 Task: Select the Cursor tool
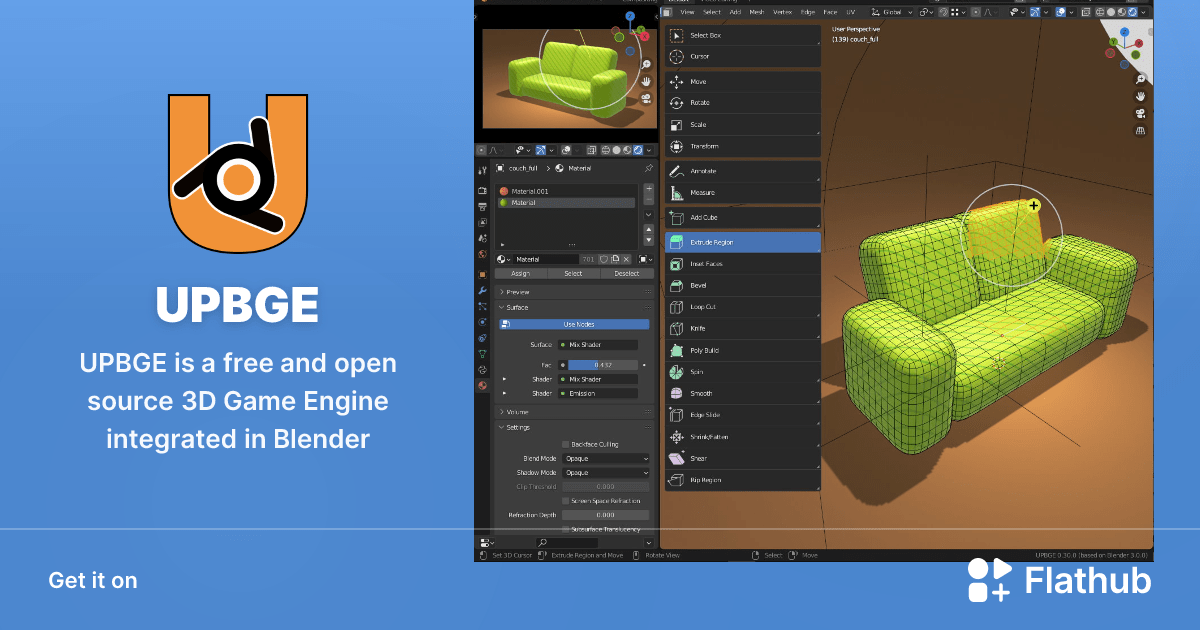pos(743,56)
